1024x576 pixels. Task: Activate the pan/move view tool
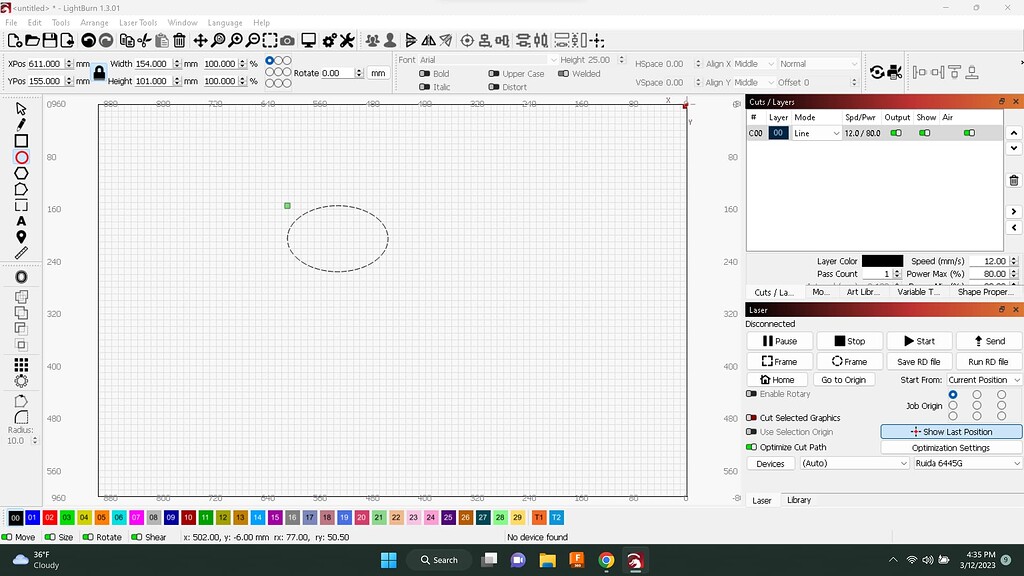(x=200, y=40)
